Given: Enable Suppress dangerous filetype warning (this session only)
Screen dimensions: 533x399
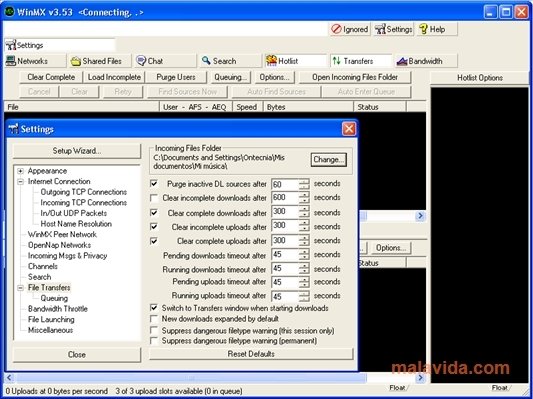Looking at the screenshot, I should point(154,330).
